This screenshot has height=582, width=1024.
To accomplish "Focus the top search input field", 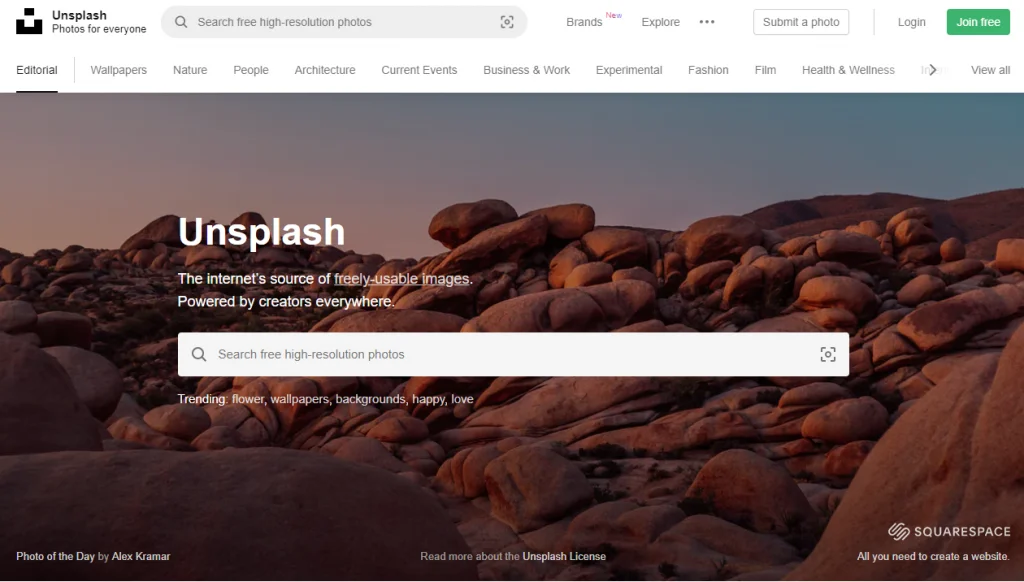I will pos(344,22).
